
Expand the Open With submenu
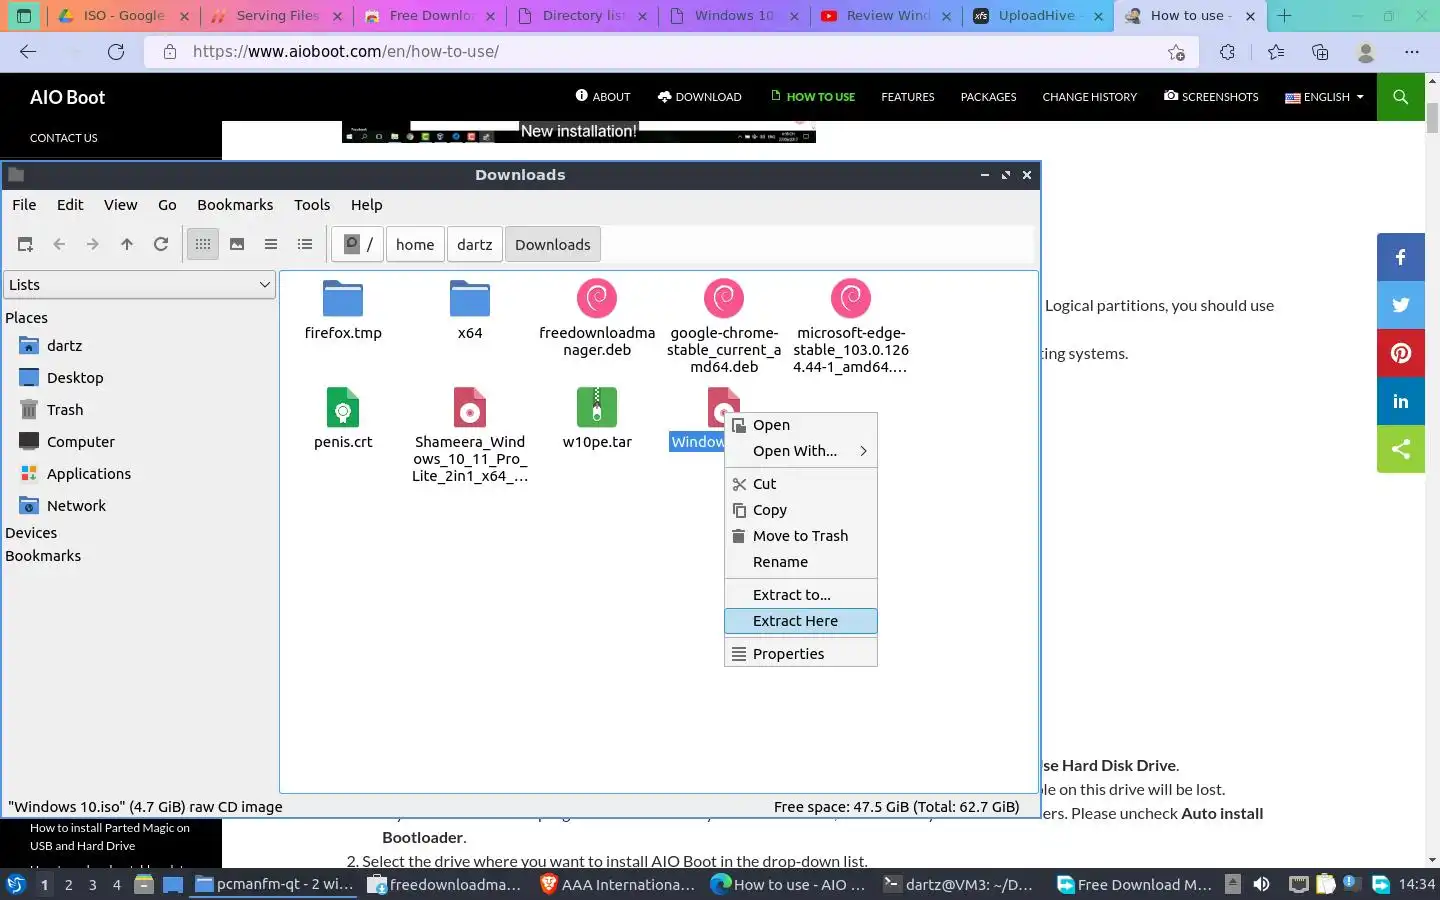800,451
